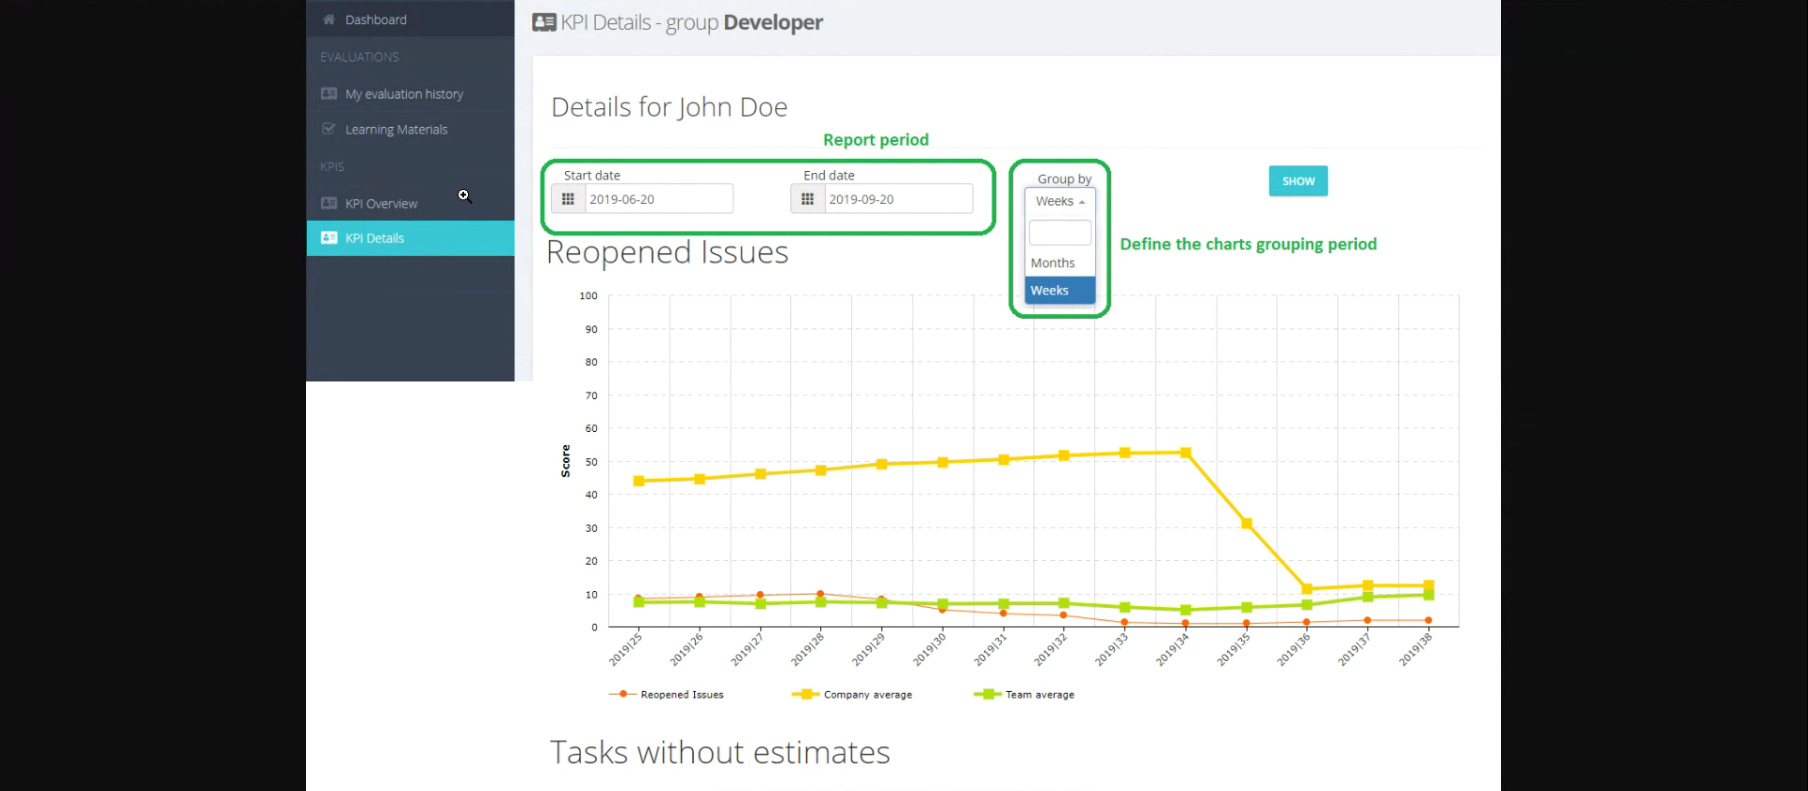Select KPI Details menu item
This screenshot has width=1808, height=791.
[410, 238]
